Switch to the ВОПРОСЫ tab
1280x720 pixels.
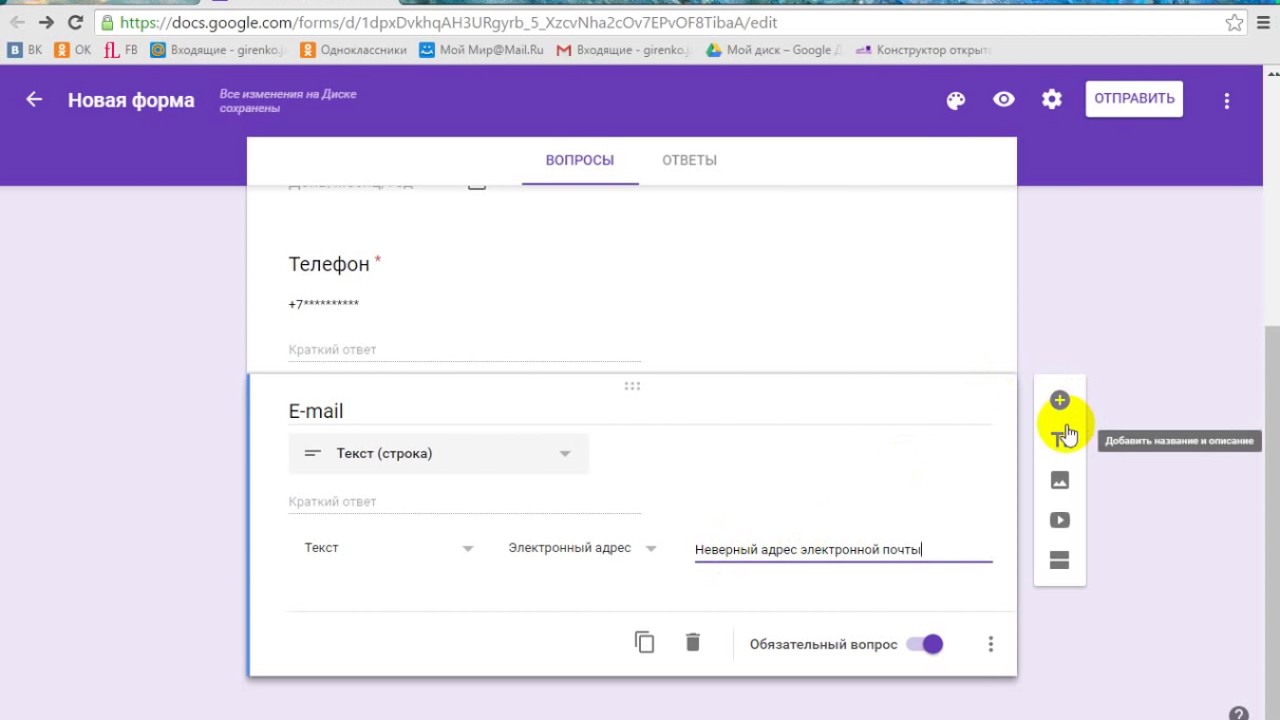pos(580,160)
